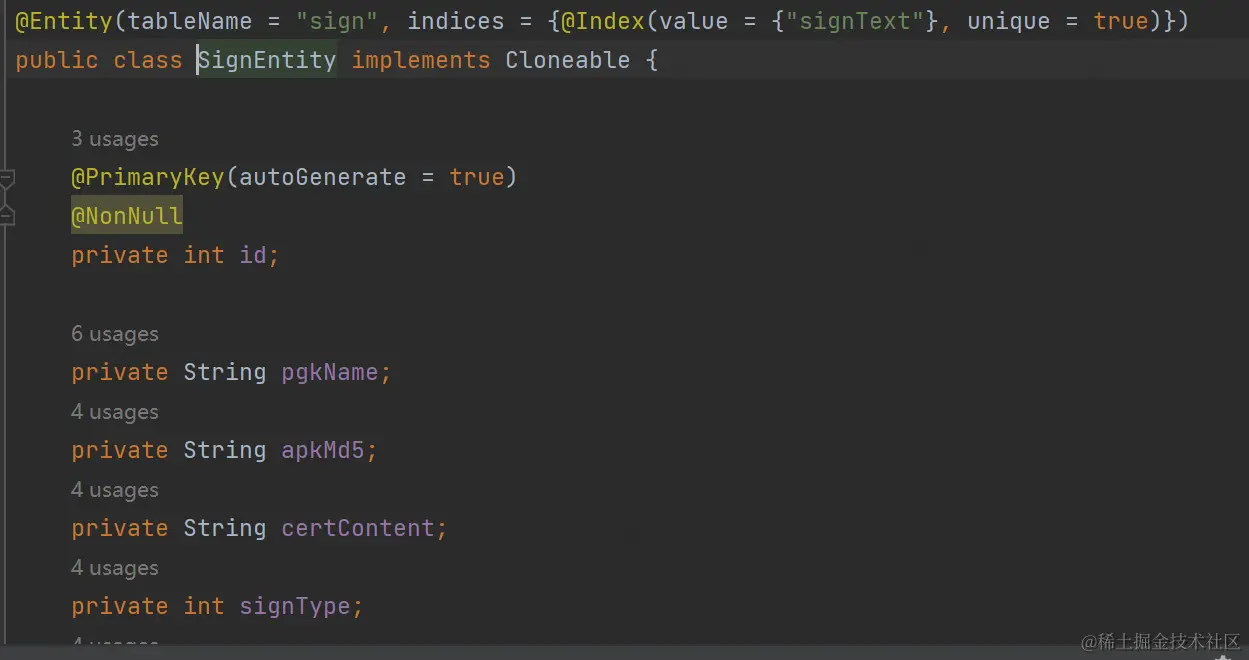Click the pgkName field name
Screen dimensions: 1249x660
(330, 372)
